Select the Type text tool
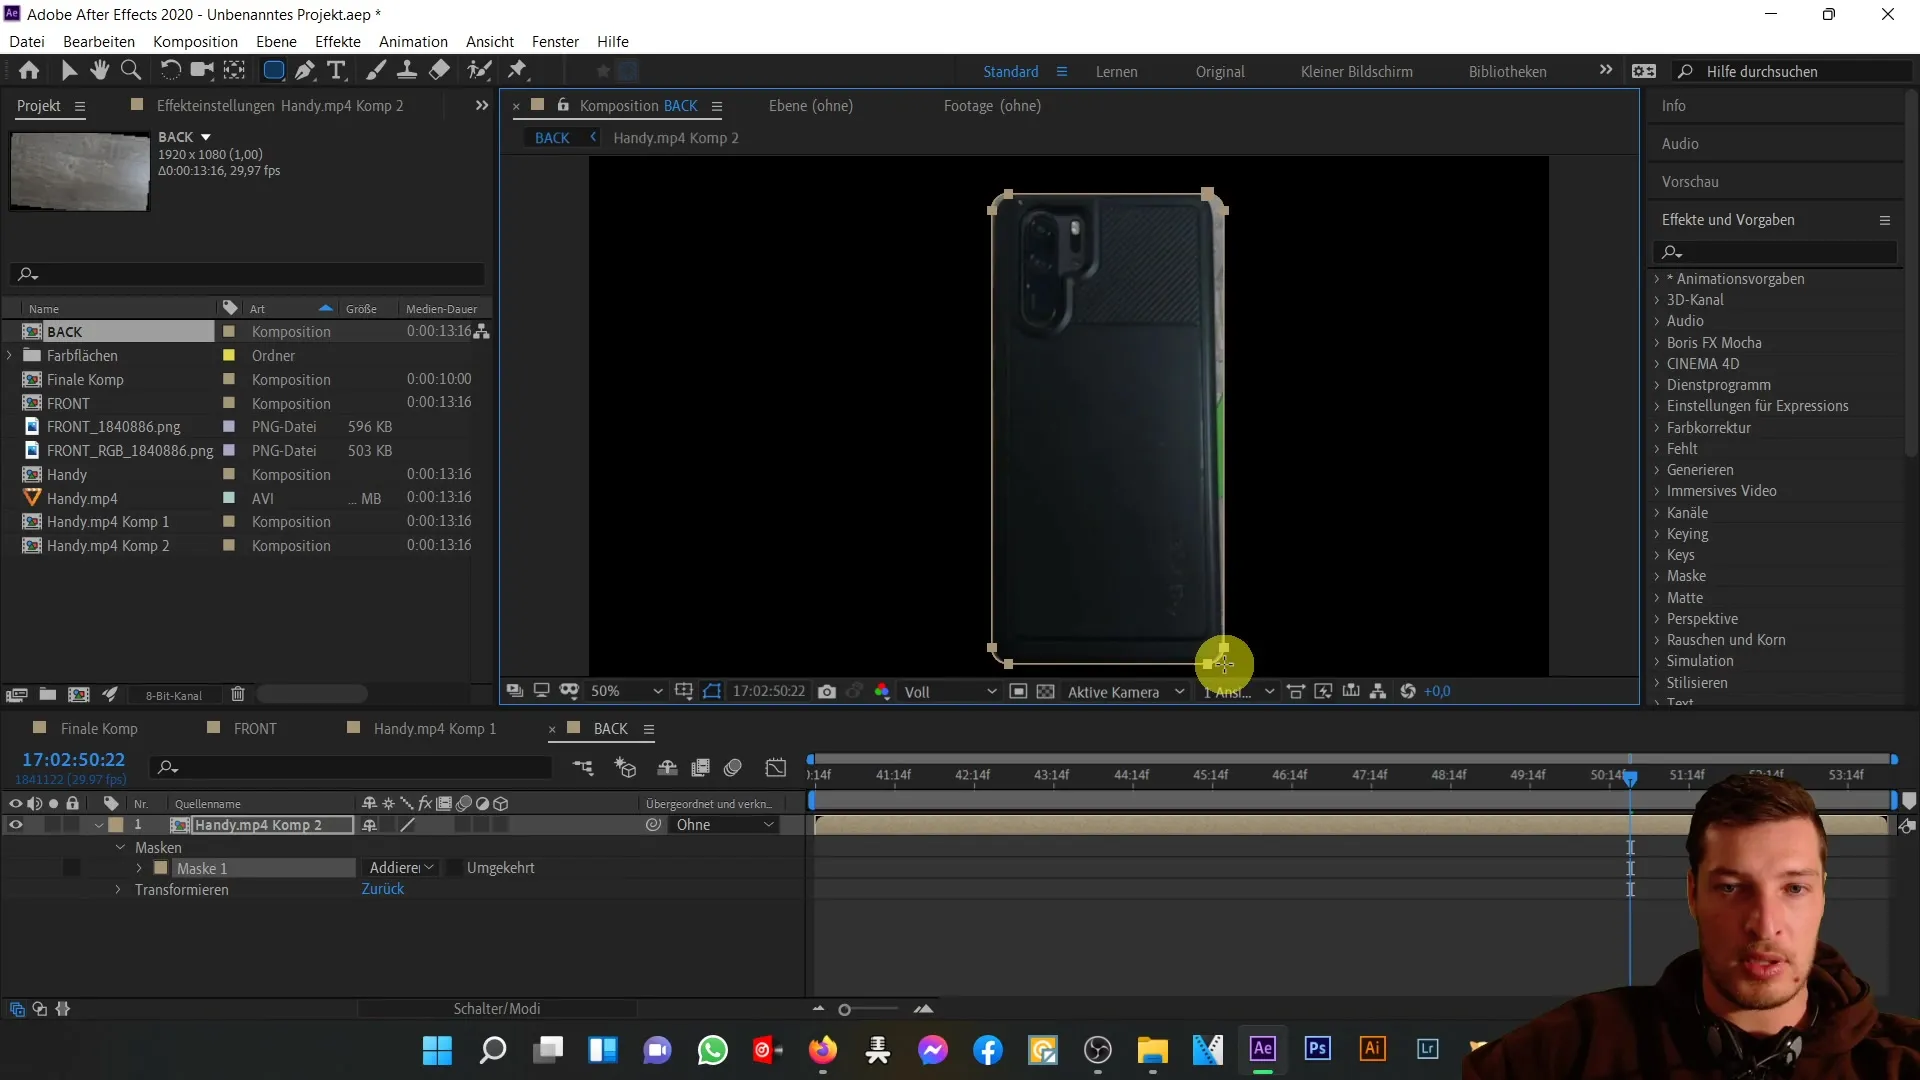The width and height of the screenshot is (1920, 1080). (x=337, y=70)
